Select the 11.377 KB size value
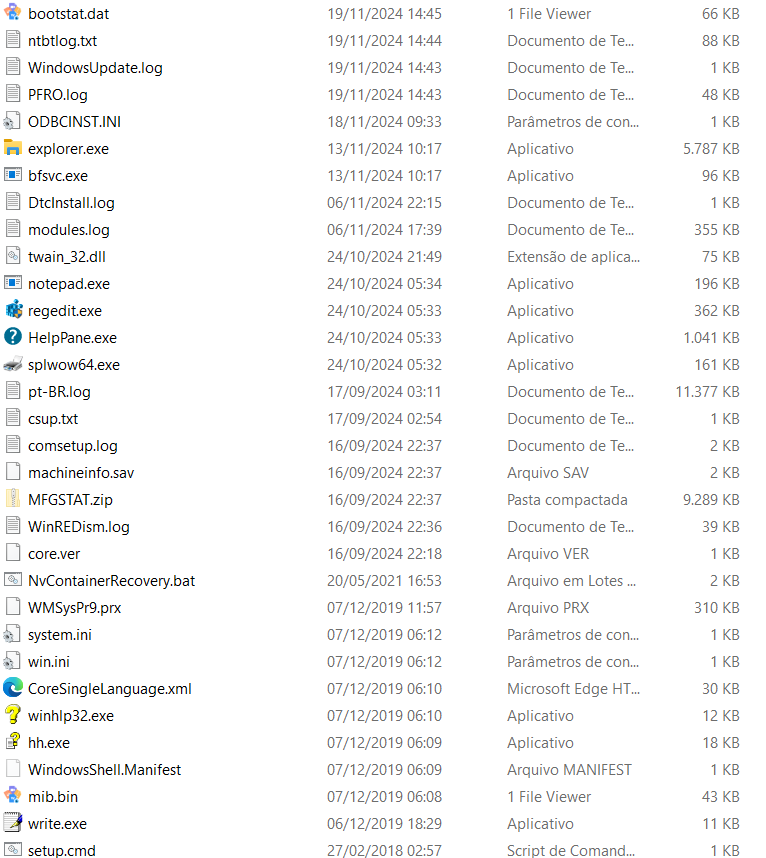766x858 pixels. [x=707, y=391]
